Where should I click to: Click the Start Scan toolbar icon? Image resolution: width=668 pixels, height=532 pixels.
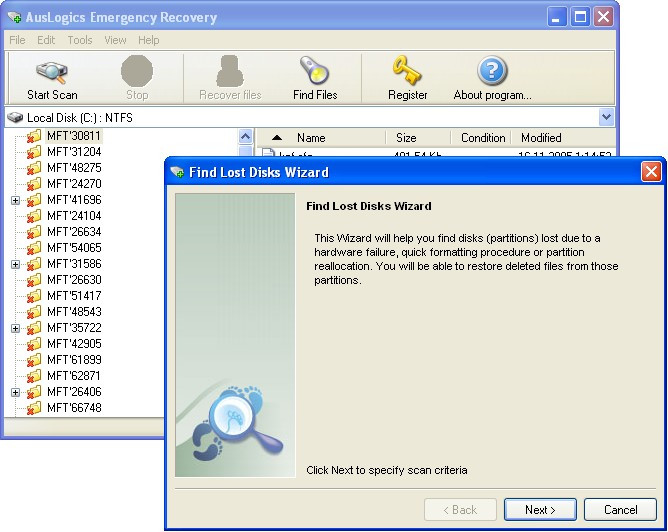tap(52, 72)
